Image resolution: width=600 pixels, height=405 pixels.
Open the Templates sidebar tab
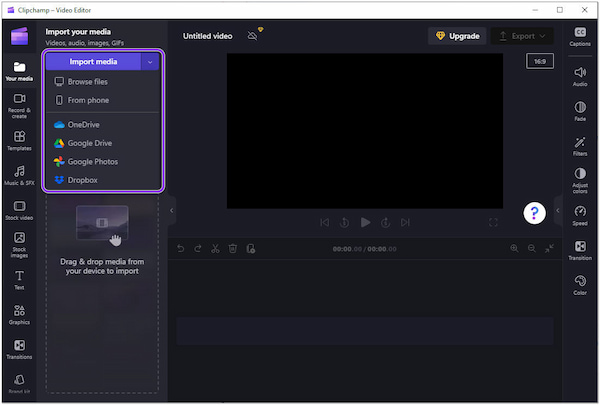(19, 140)
